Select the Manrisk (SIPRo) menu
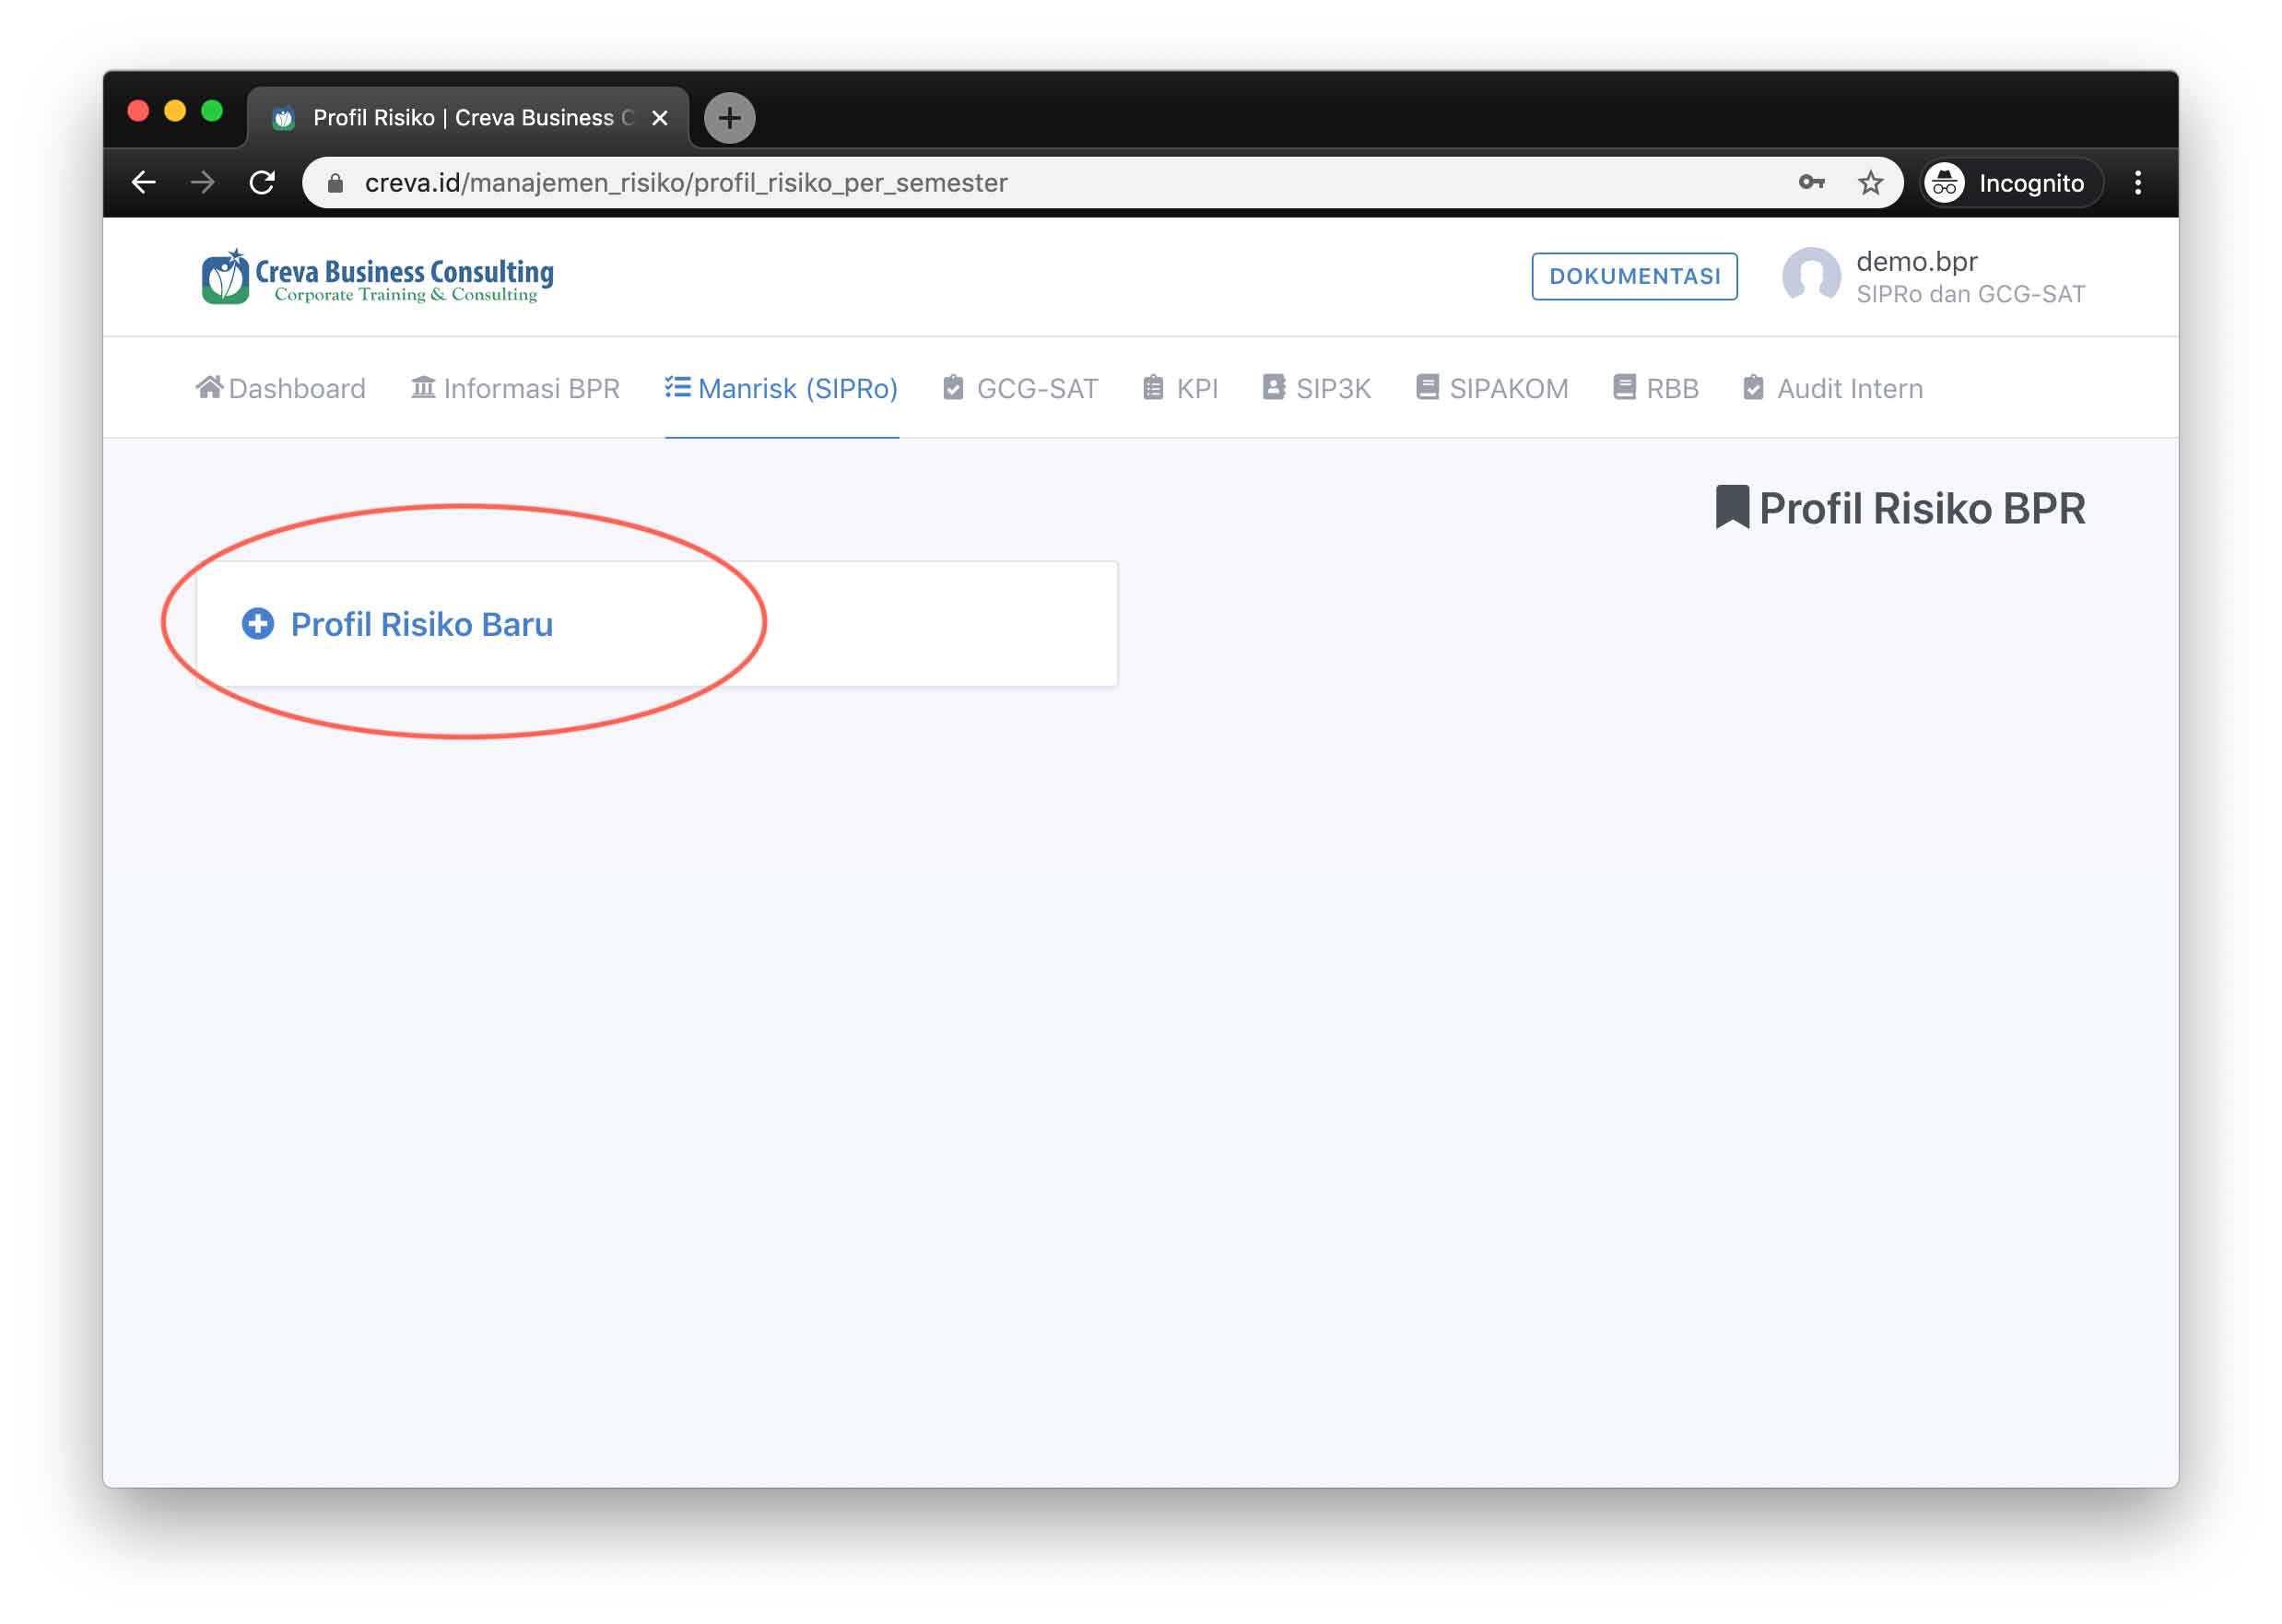The height and width of the screenshot is (1624, 2282). click(781, 388)
